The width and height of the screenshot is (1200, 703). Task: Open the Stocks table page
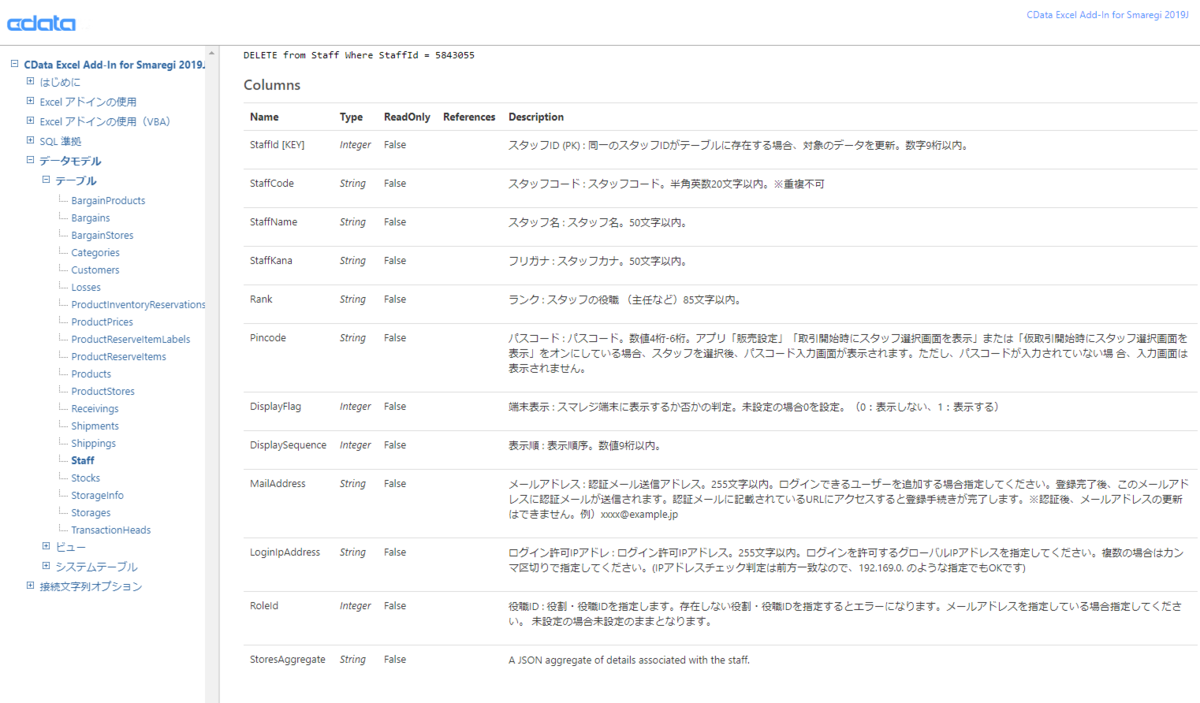(85, 478)
